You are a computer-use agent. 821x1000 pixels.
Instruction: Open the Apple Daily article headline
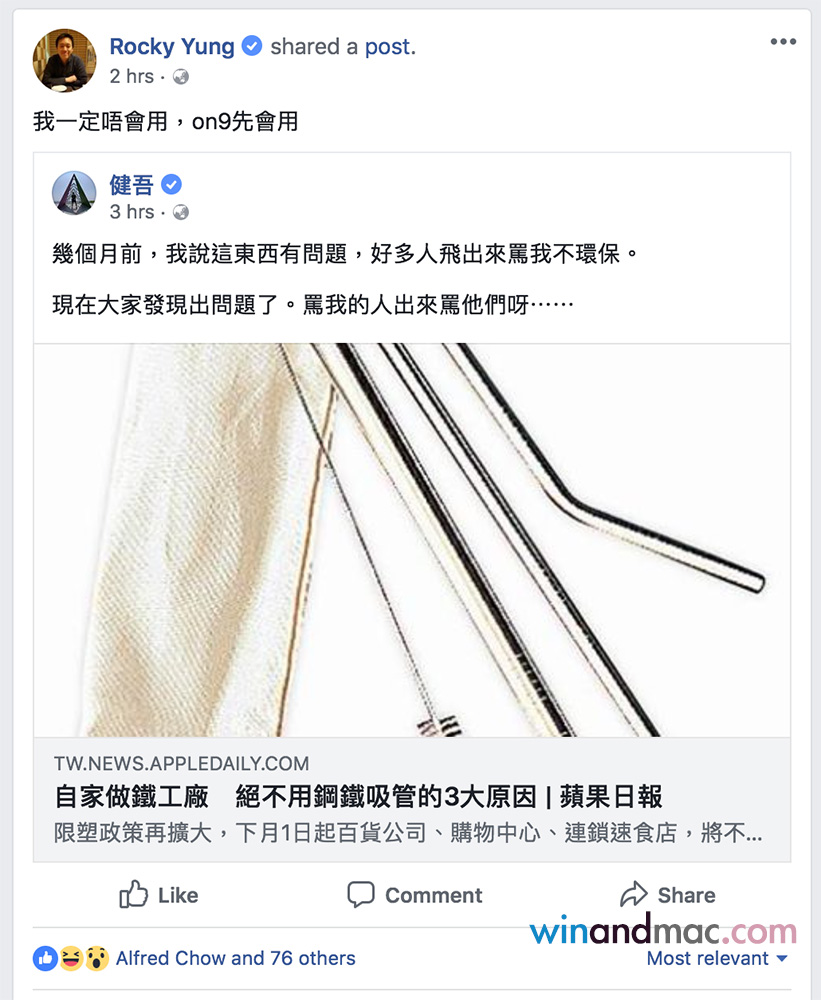tap(358, 797)
